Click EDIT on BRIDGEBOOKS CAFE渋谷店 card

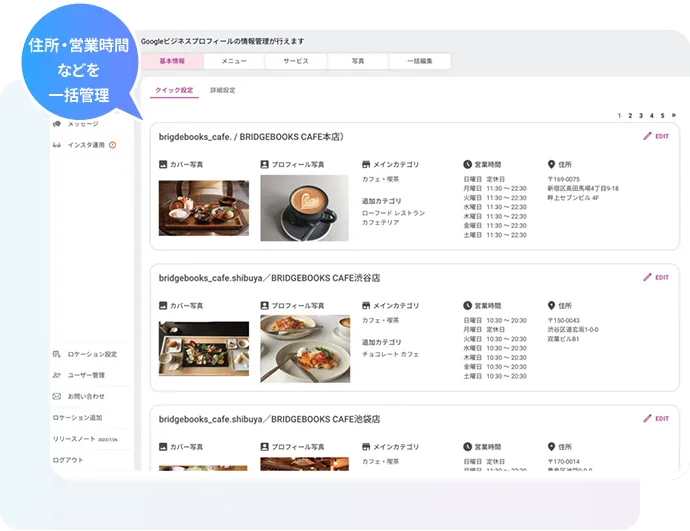(656, 278)
